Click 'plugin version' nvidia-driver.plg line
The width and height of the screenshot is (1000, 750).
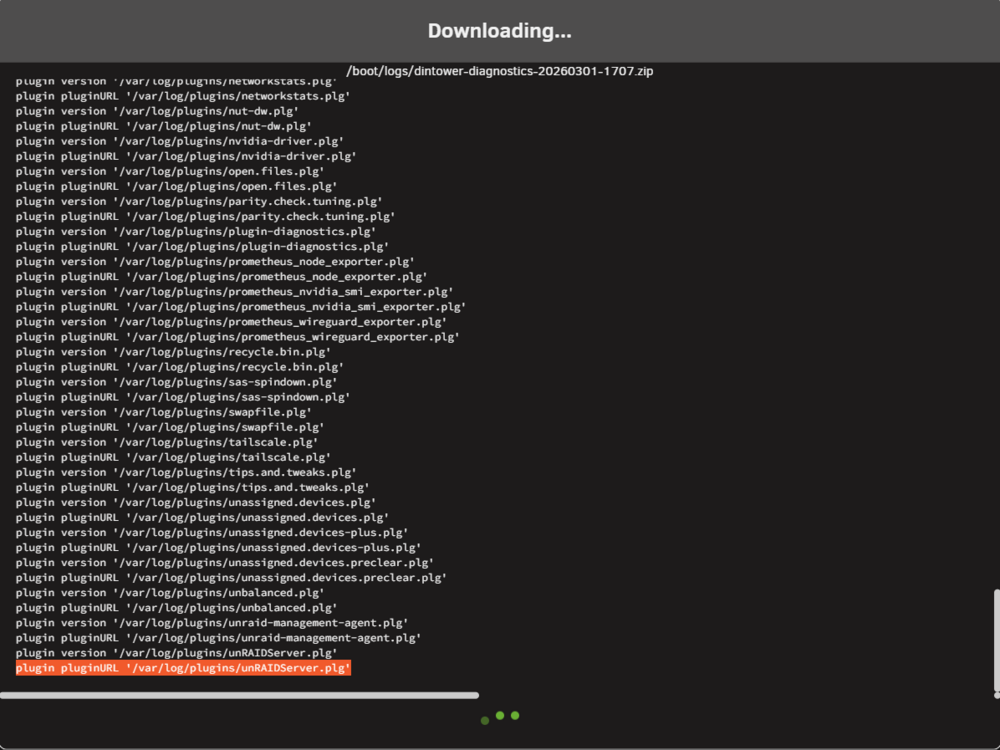(x=180, y=141)
